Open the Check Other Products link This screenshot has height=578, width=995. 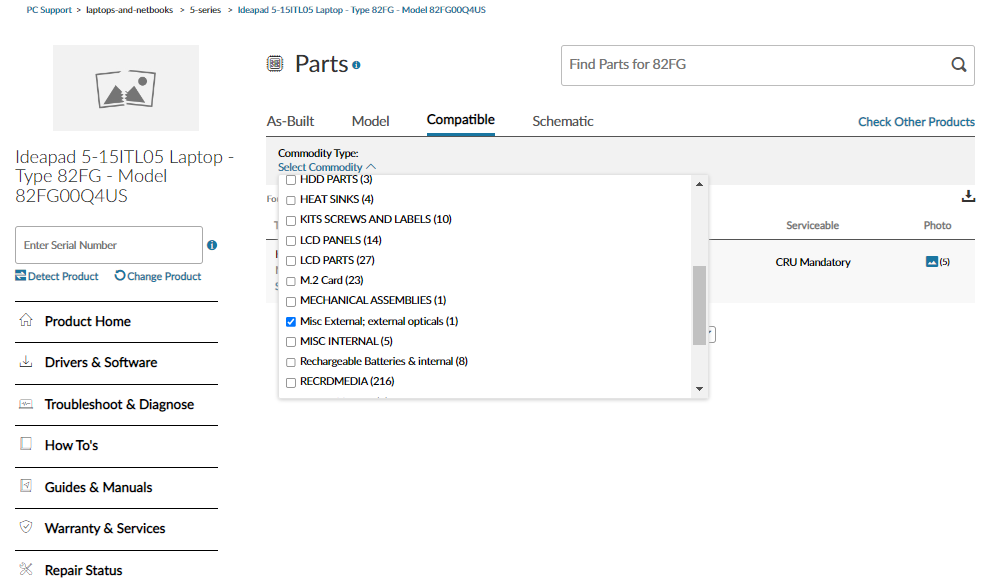coord(916,122)
